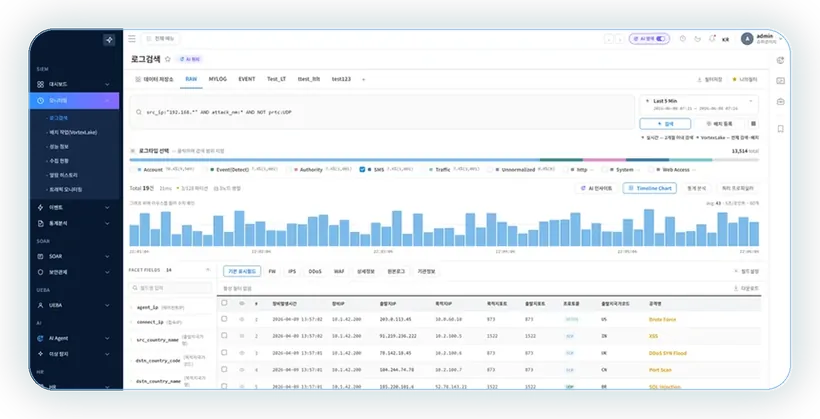Click the blue search button
The width and height of the screenshot is (820, 419).
665,124
